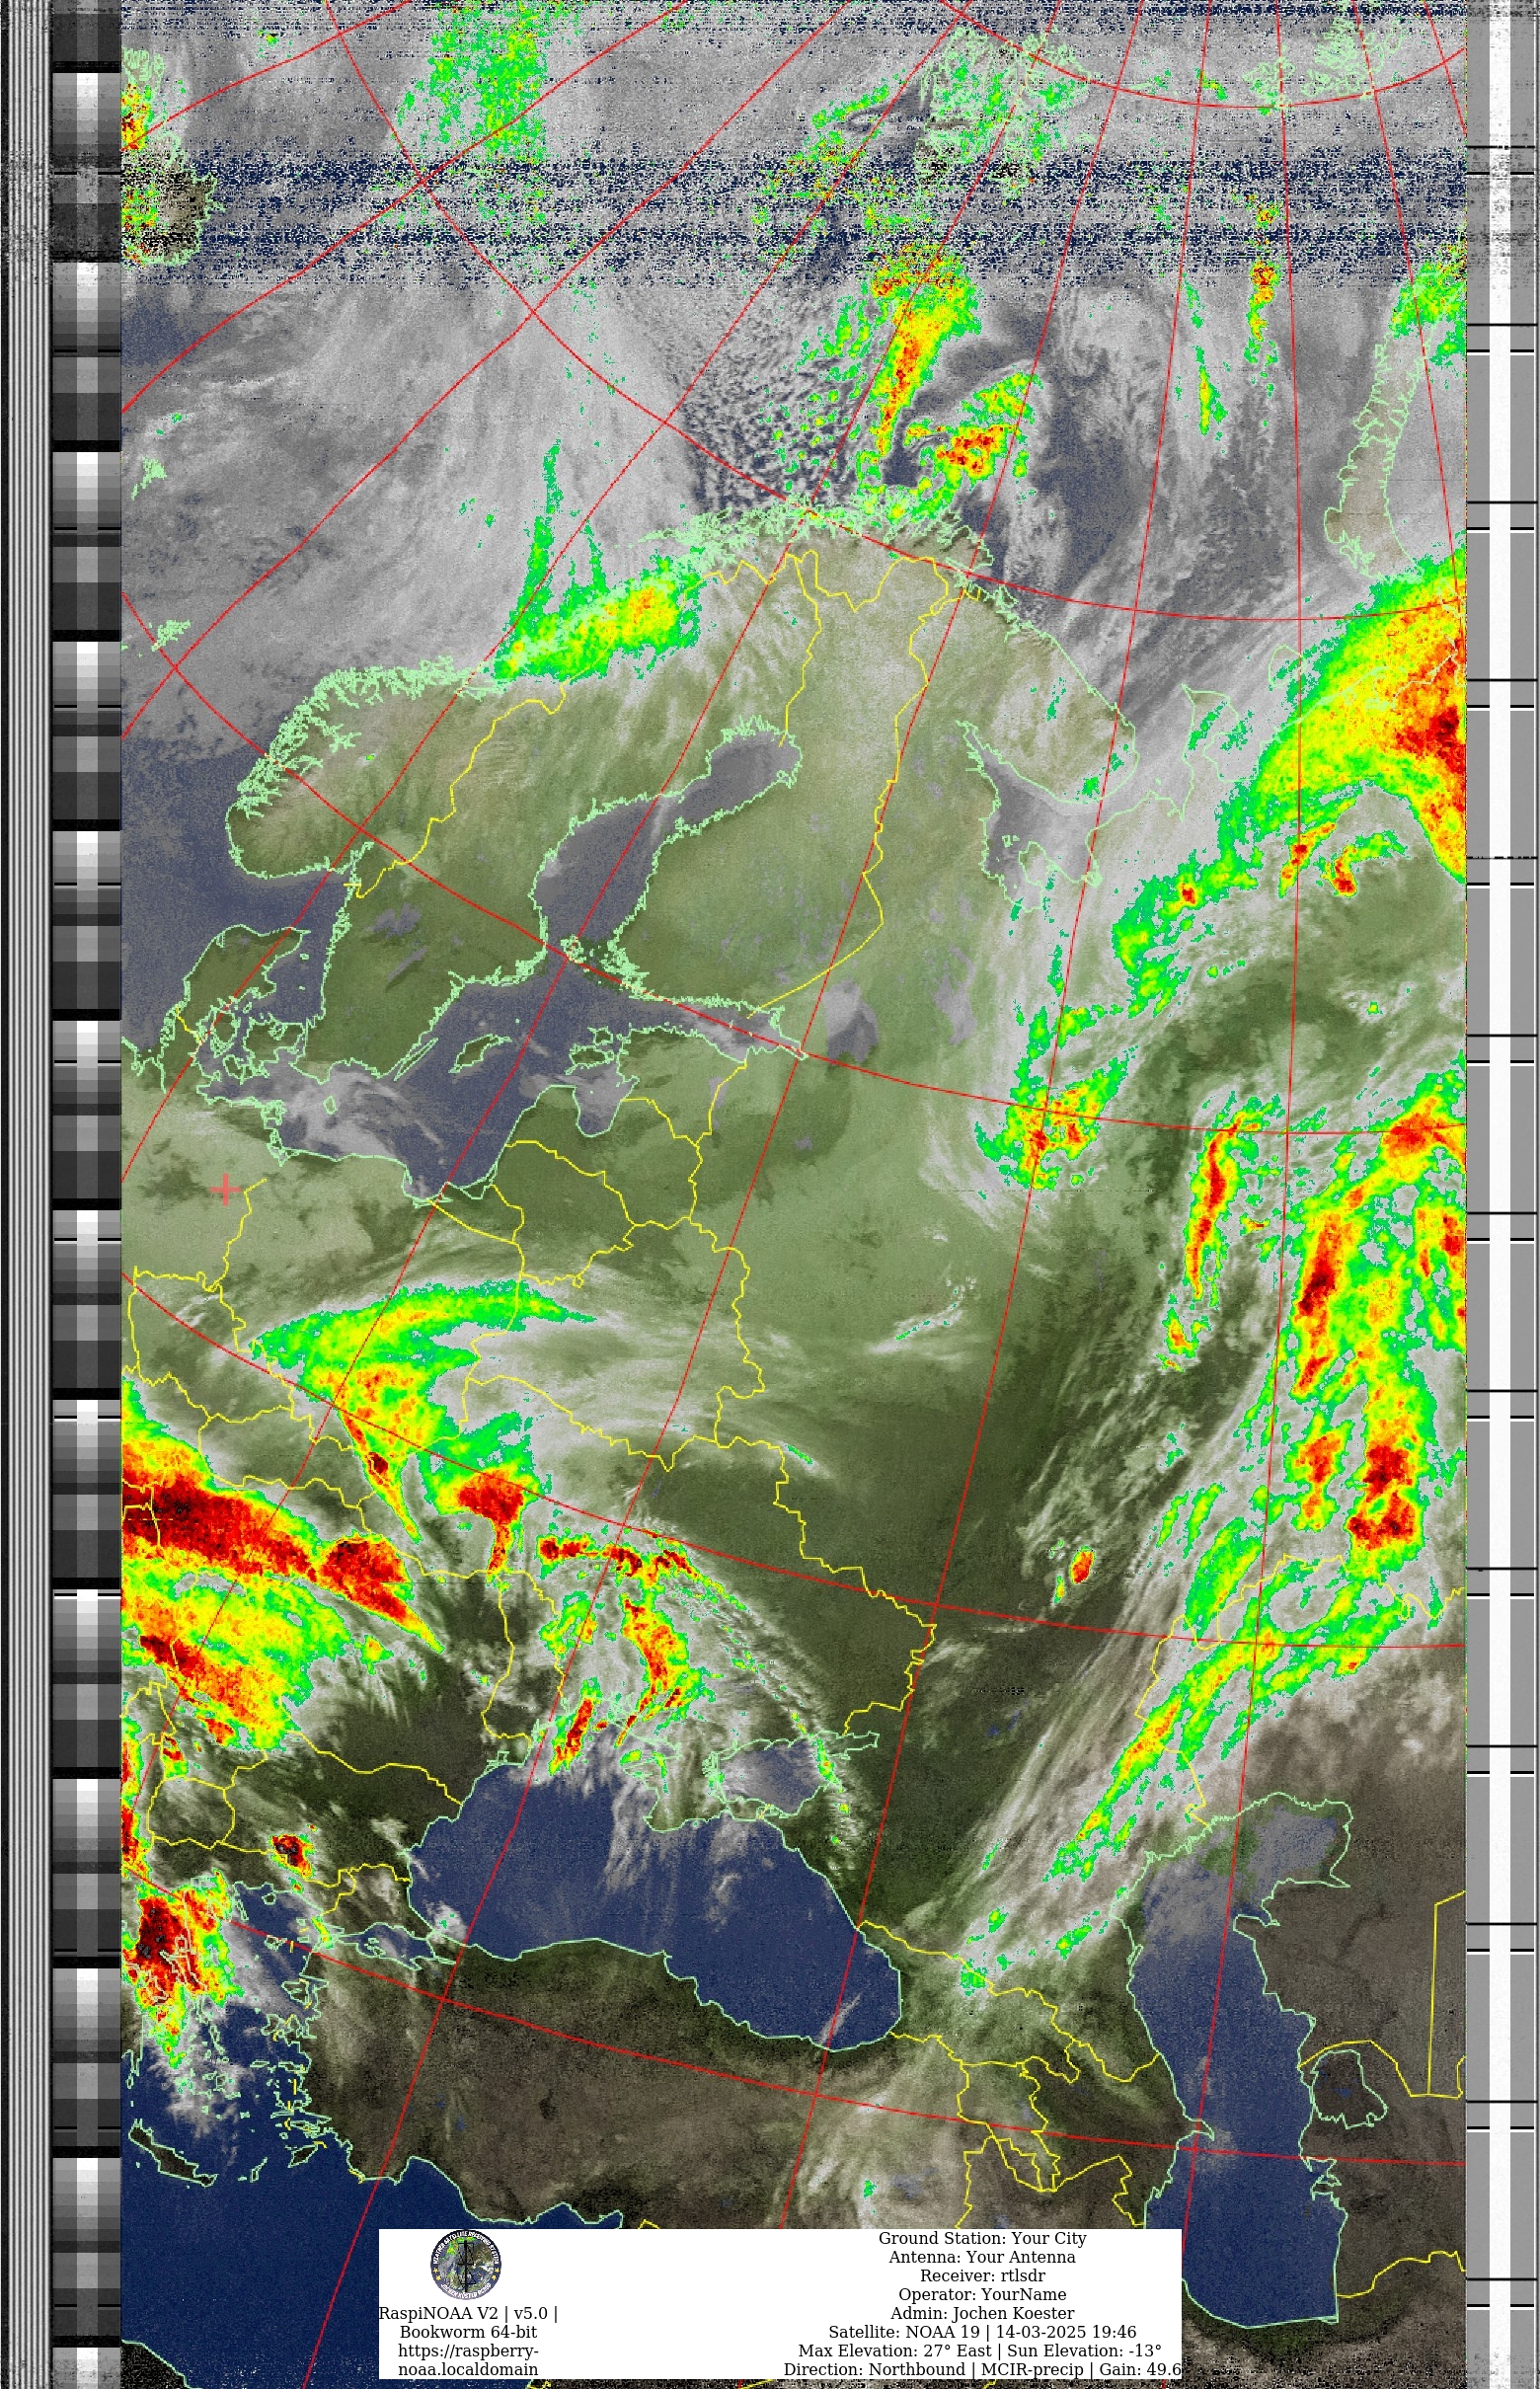Click the text 'Receiver: rtlsdr'
1540x2389 pixels.
[x=982, y=2276]
